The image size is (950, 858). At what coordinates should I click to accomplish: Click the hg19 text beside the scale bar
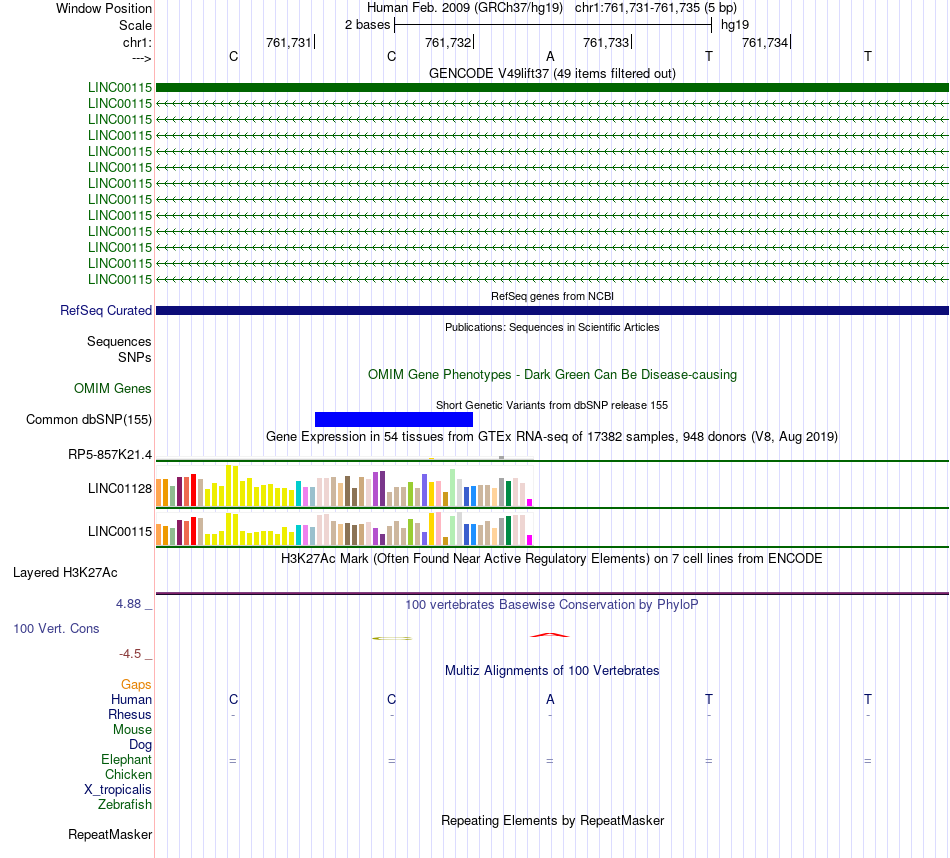tap(735, 25)
